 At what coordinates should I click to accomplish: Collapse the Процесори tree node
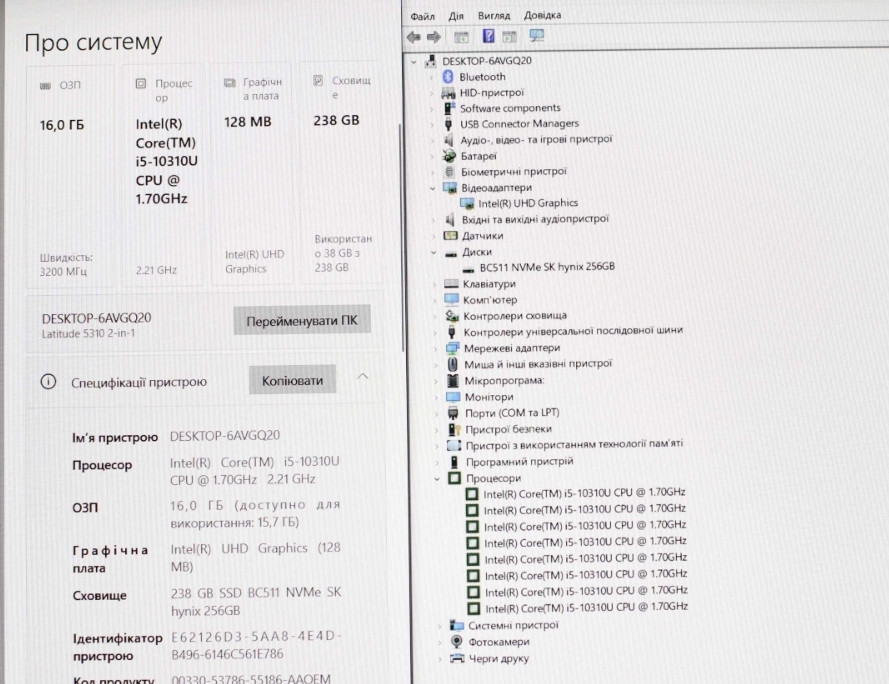[438, 479]
